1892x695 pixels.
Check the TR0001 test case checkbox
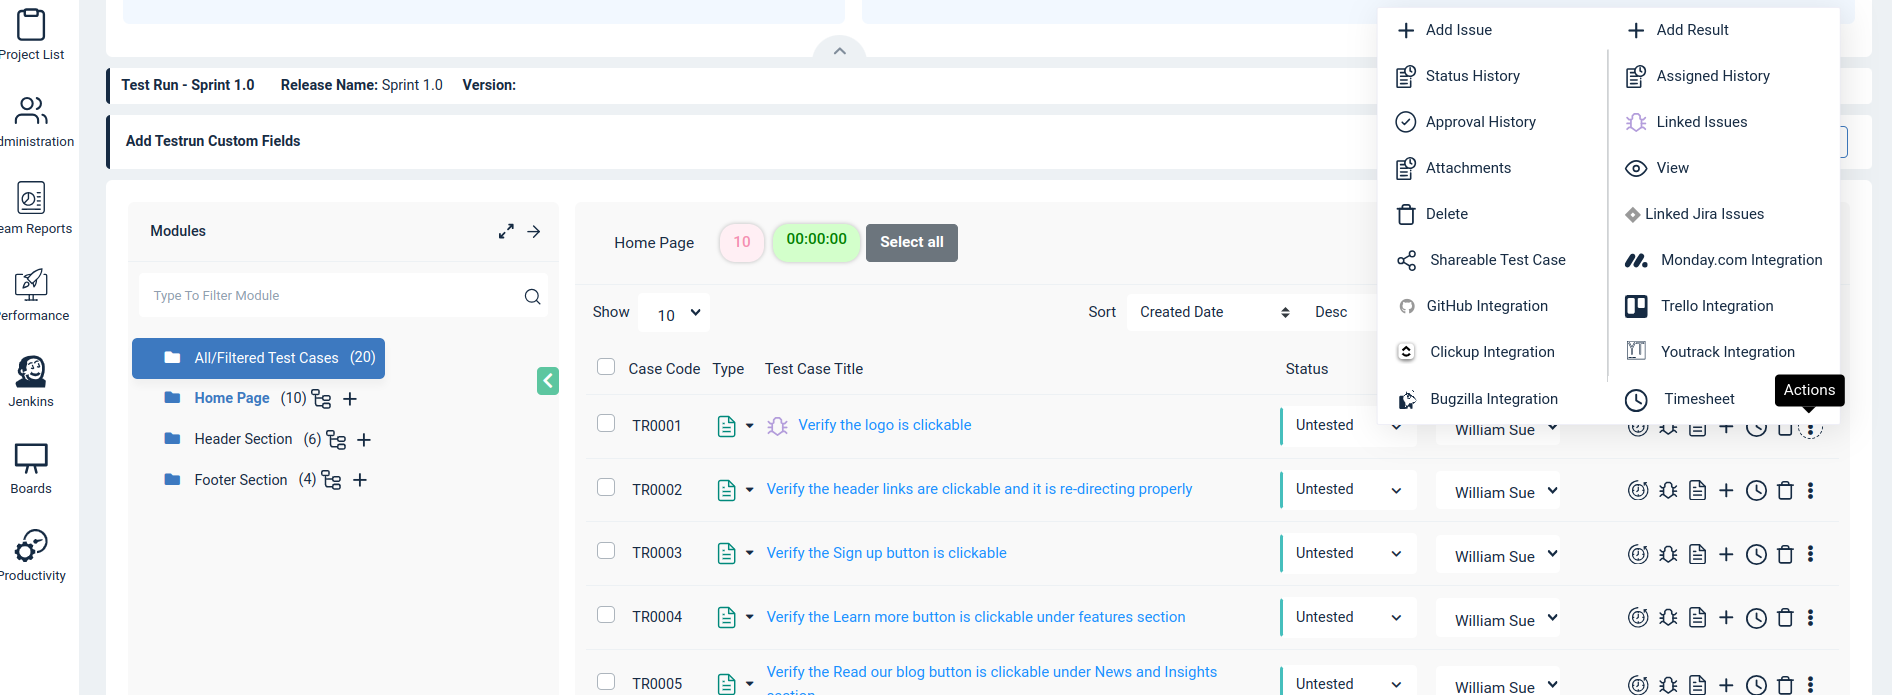coord(606,424)
